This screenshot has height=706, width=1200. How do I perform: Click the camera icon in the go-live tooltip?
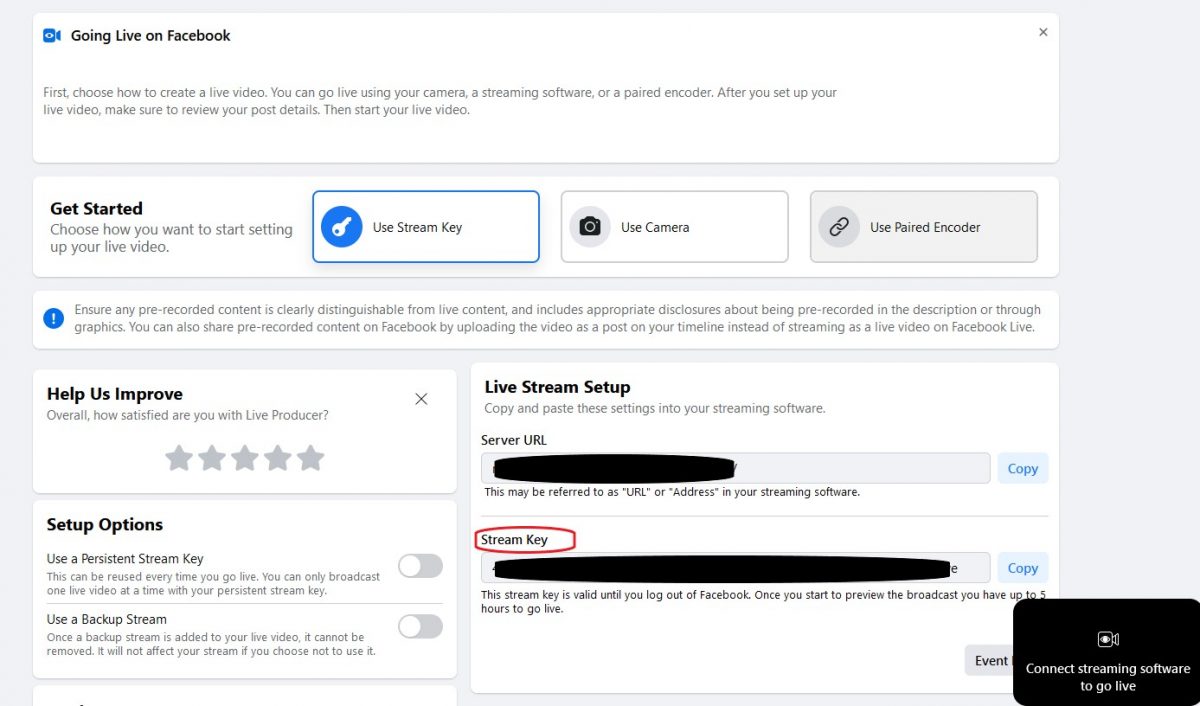[x=1107, y=639]
